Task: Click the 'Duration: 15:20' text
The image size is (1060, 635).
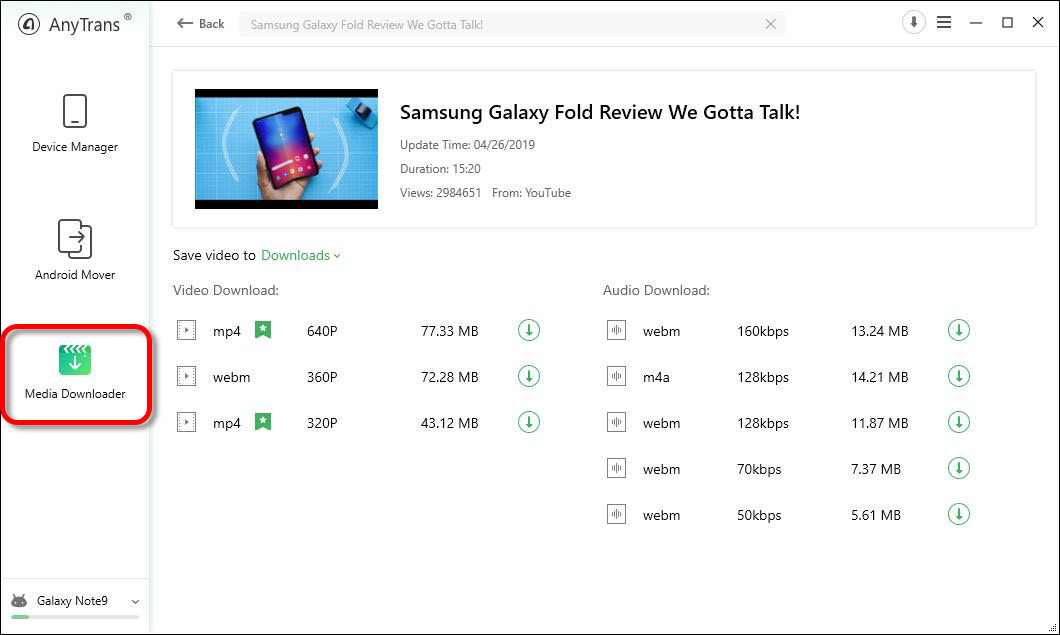Action: (440, 169)
